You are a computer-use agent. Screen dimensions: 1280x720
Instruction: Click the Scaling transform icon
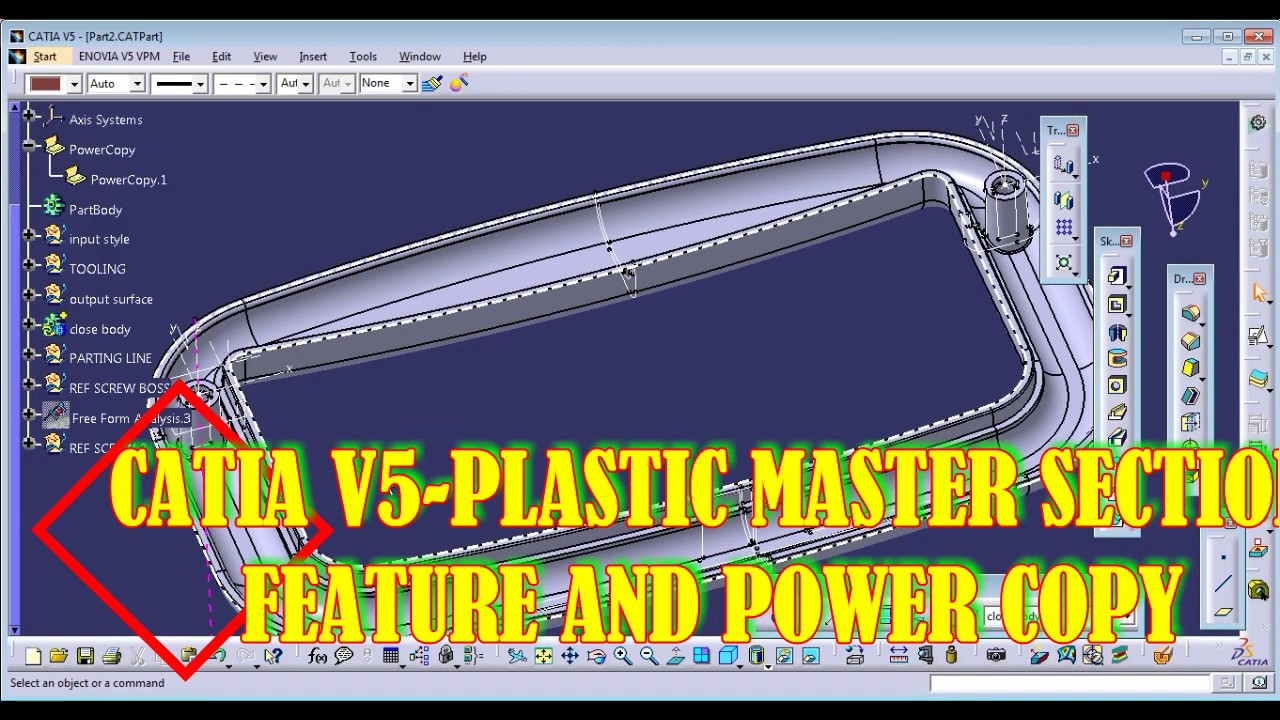1063,262
